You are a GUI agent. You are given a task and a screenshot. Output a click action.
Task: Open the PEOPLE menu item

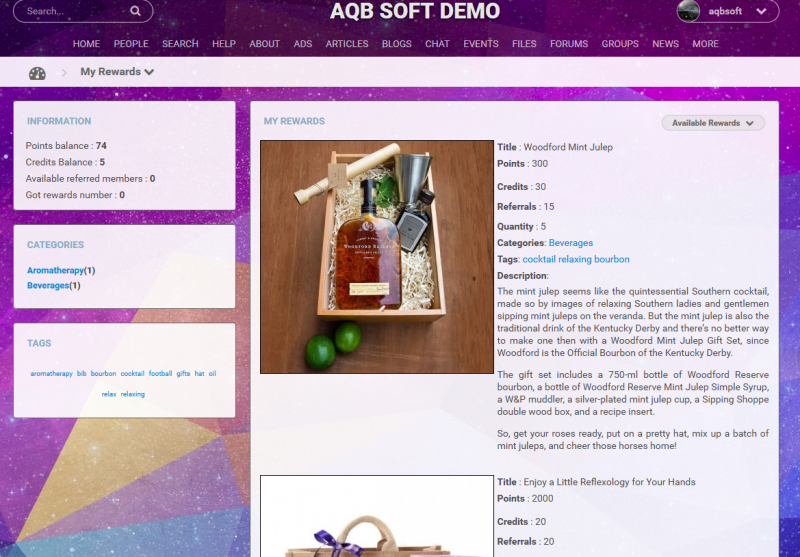tap(131, 44)
